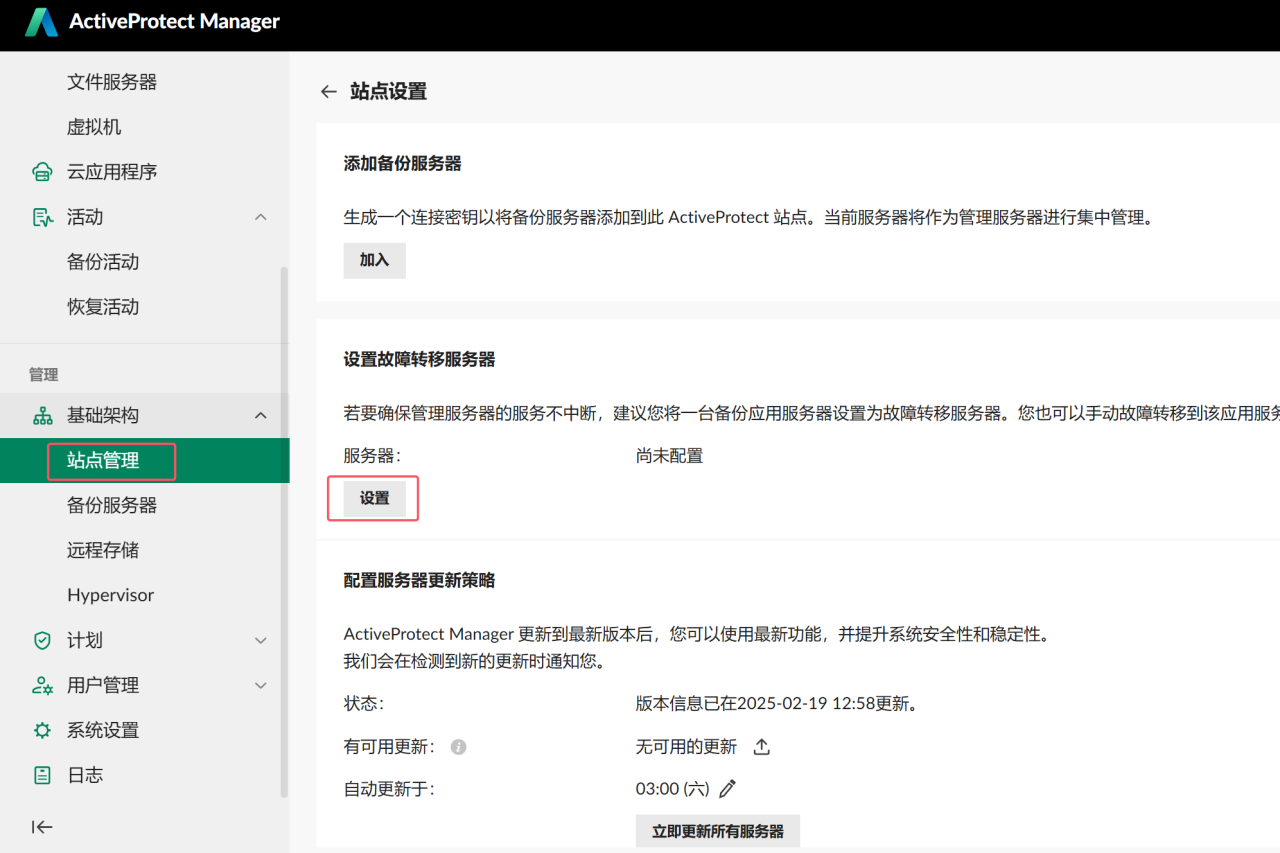1280x853 pixels.
Task: Collapse the sidebar with the arrow icon
Action: pyautogui.click(x=42, y=827)
